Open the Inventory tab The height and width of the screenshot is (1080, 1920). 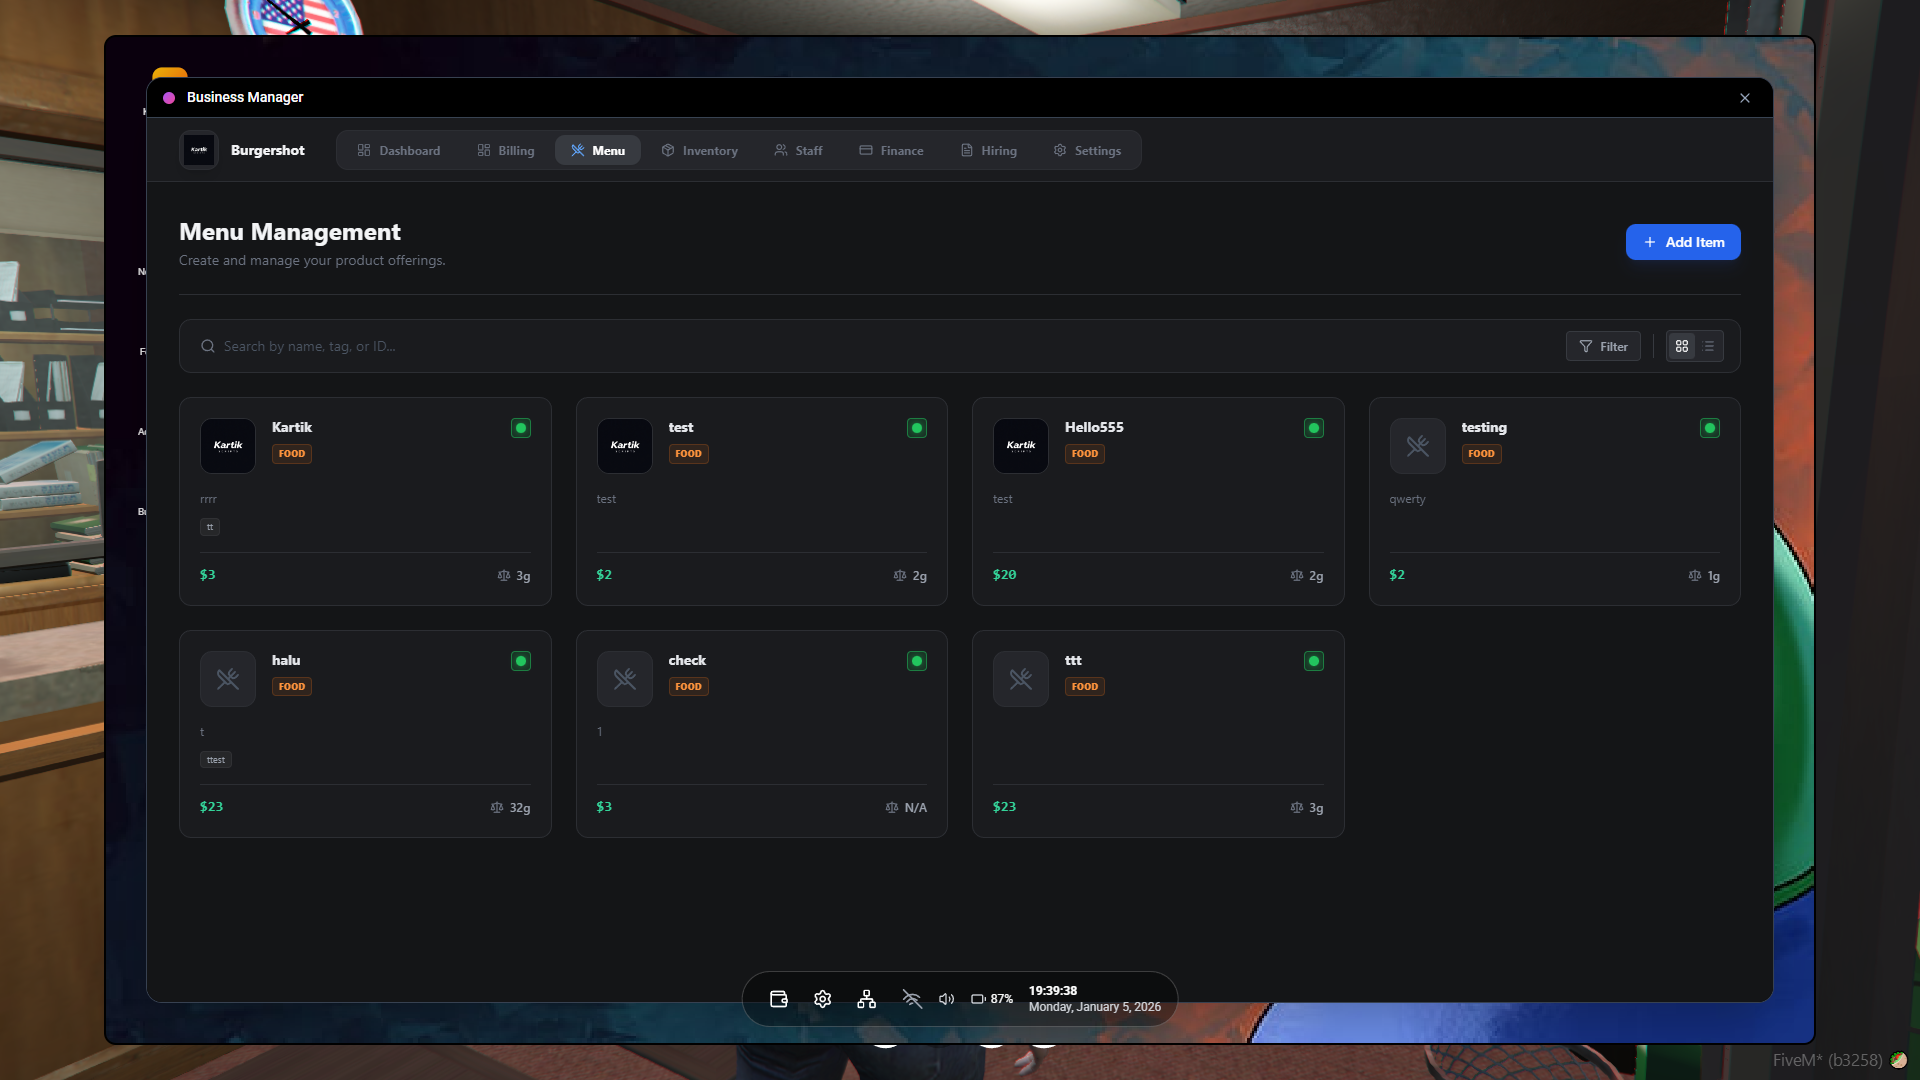click(x=699, y=150)
